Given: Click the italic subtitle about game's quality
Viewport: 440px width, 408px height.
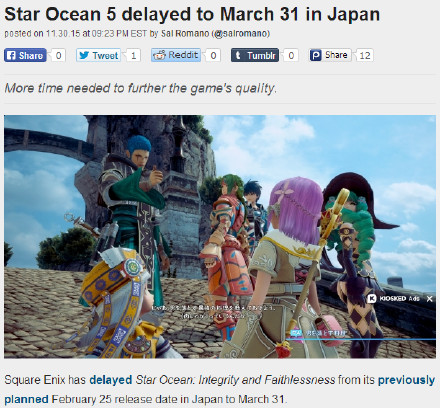Looking at the screenshot, I should point(141,88).
